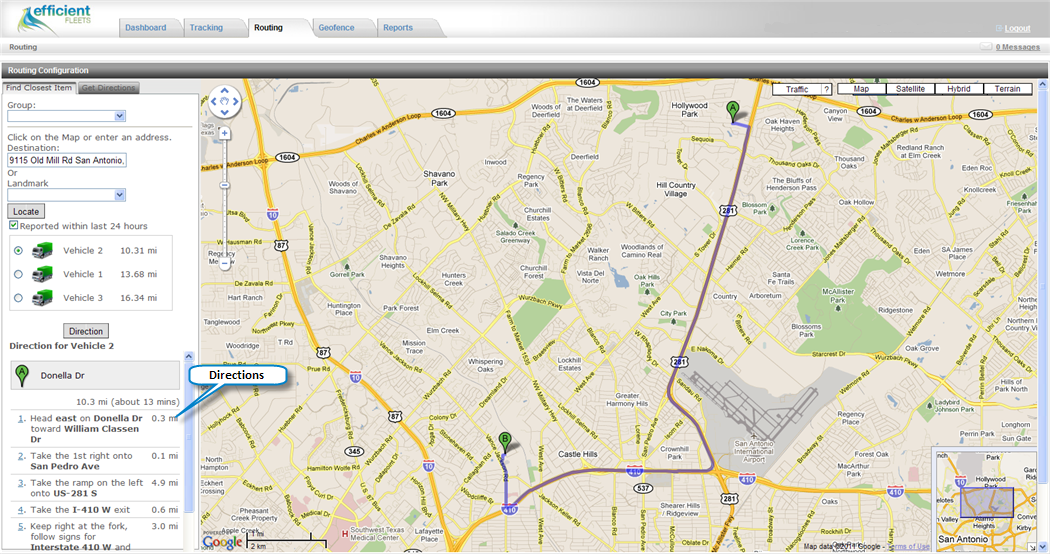Viewport: 1050px width, 554px height.
Task: Select the Vehicle 1 radio button
Action: 18,274
